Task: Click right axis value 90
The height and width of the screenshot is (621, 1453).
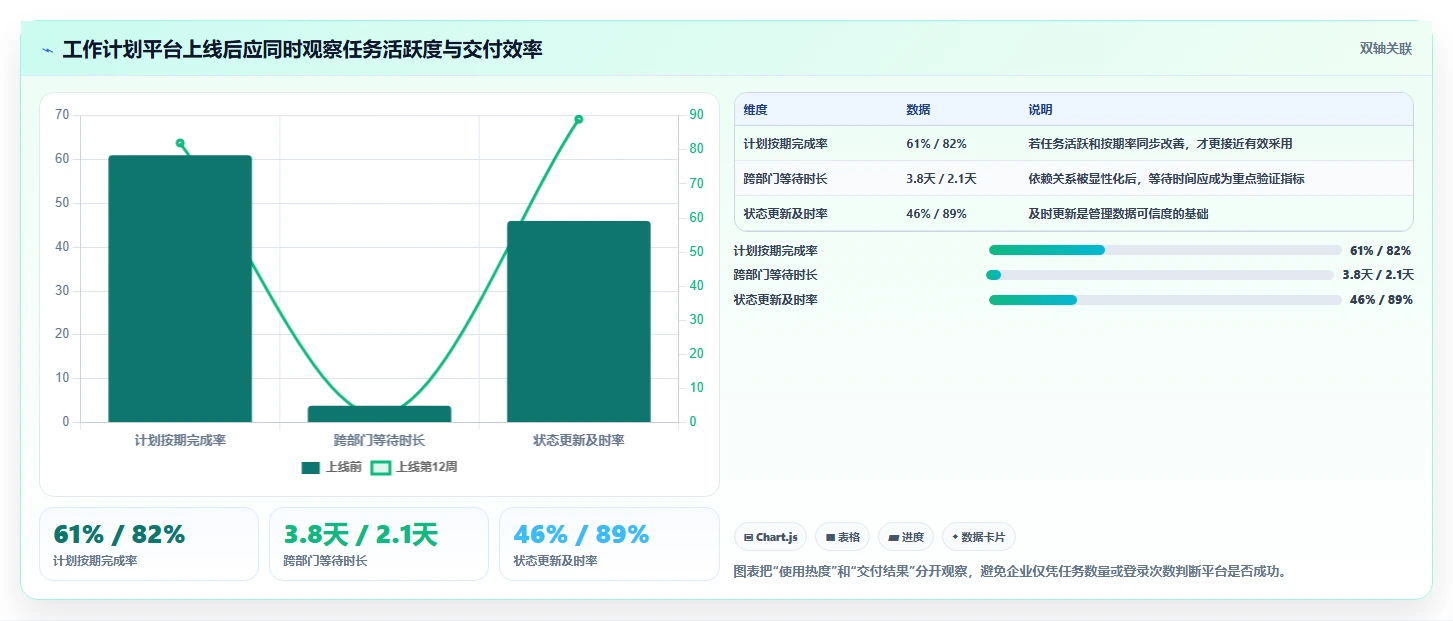Action: [x=696, y=115]
